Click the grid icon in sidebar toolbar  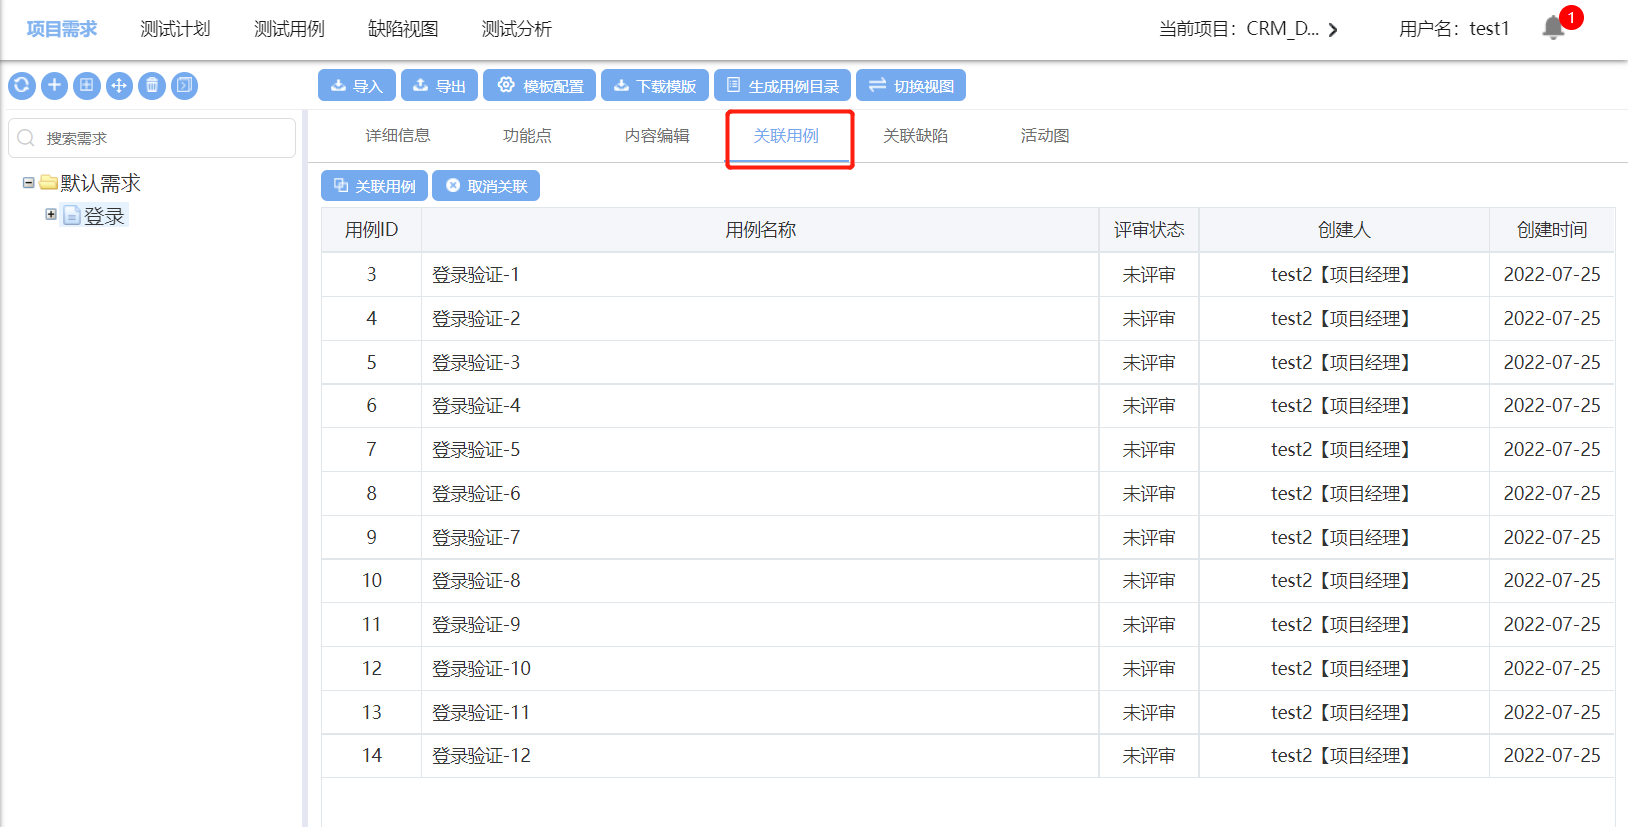(87, 86)
